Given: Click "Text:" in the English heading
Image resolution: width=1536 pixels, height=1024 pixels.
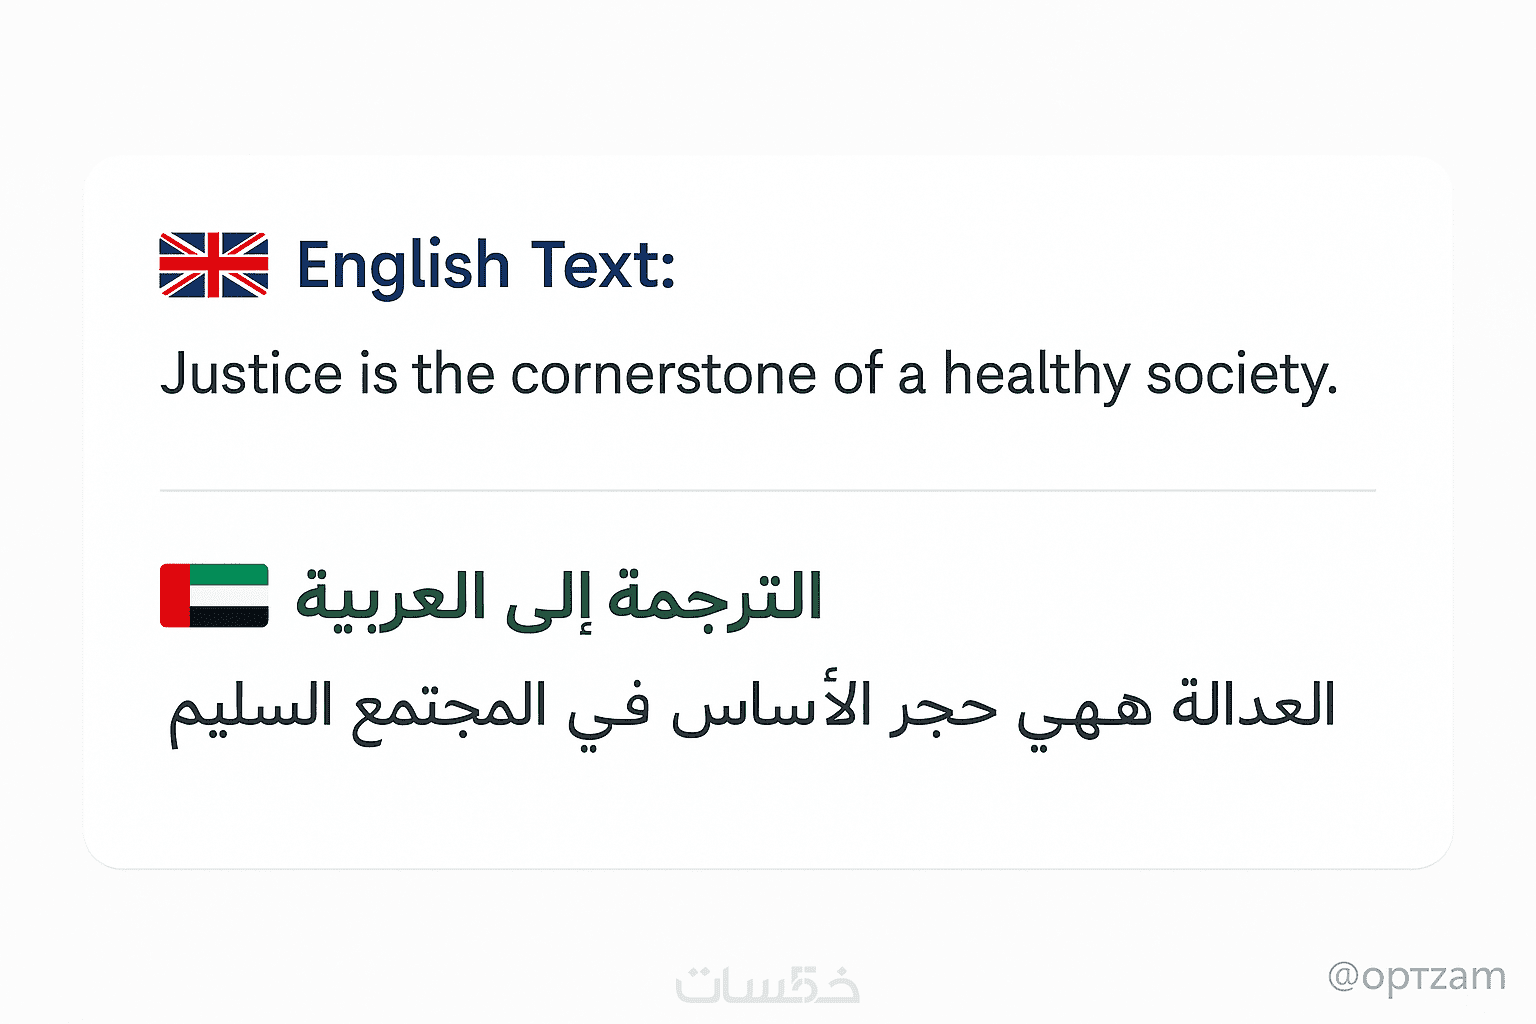Looking at the screenshot, I should click(603, 266).
